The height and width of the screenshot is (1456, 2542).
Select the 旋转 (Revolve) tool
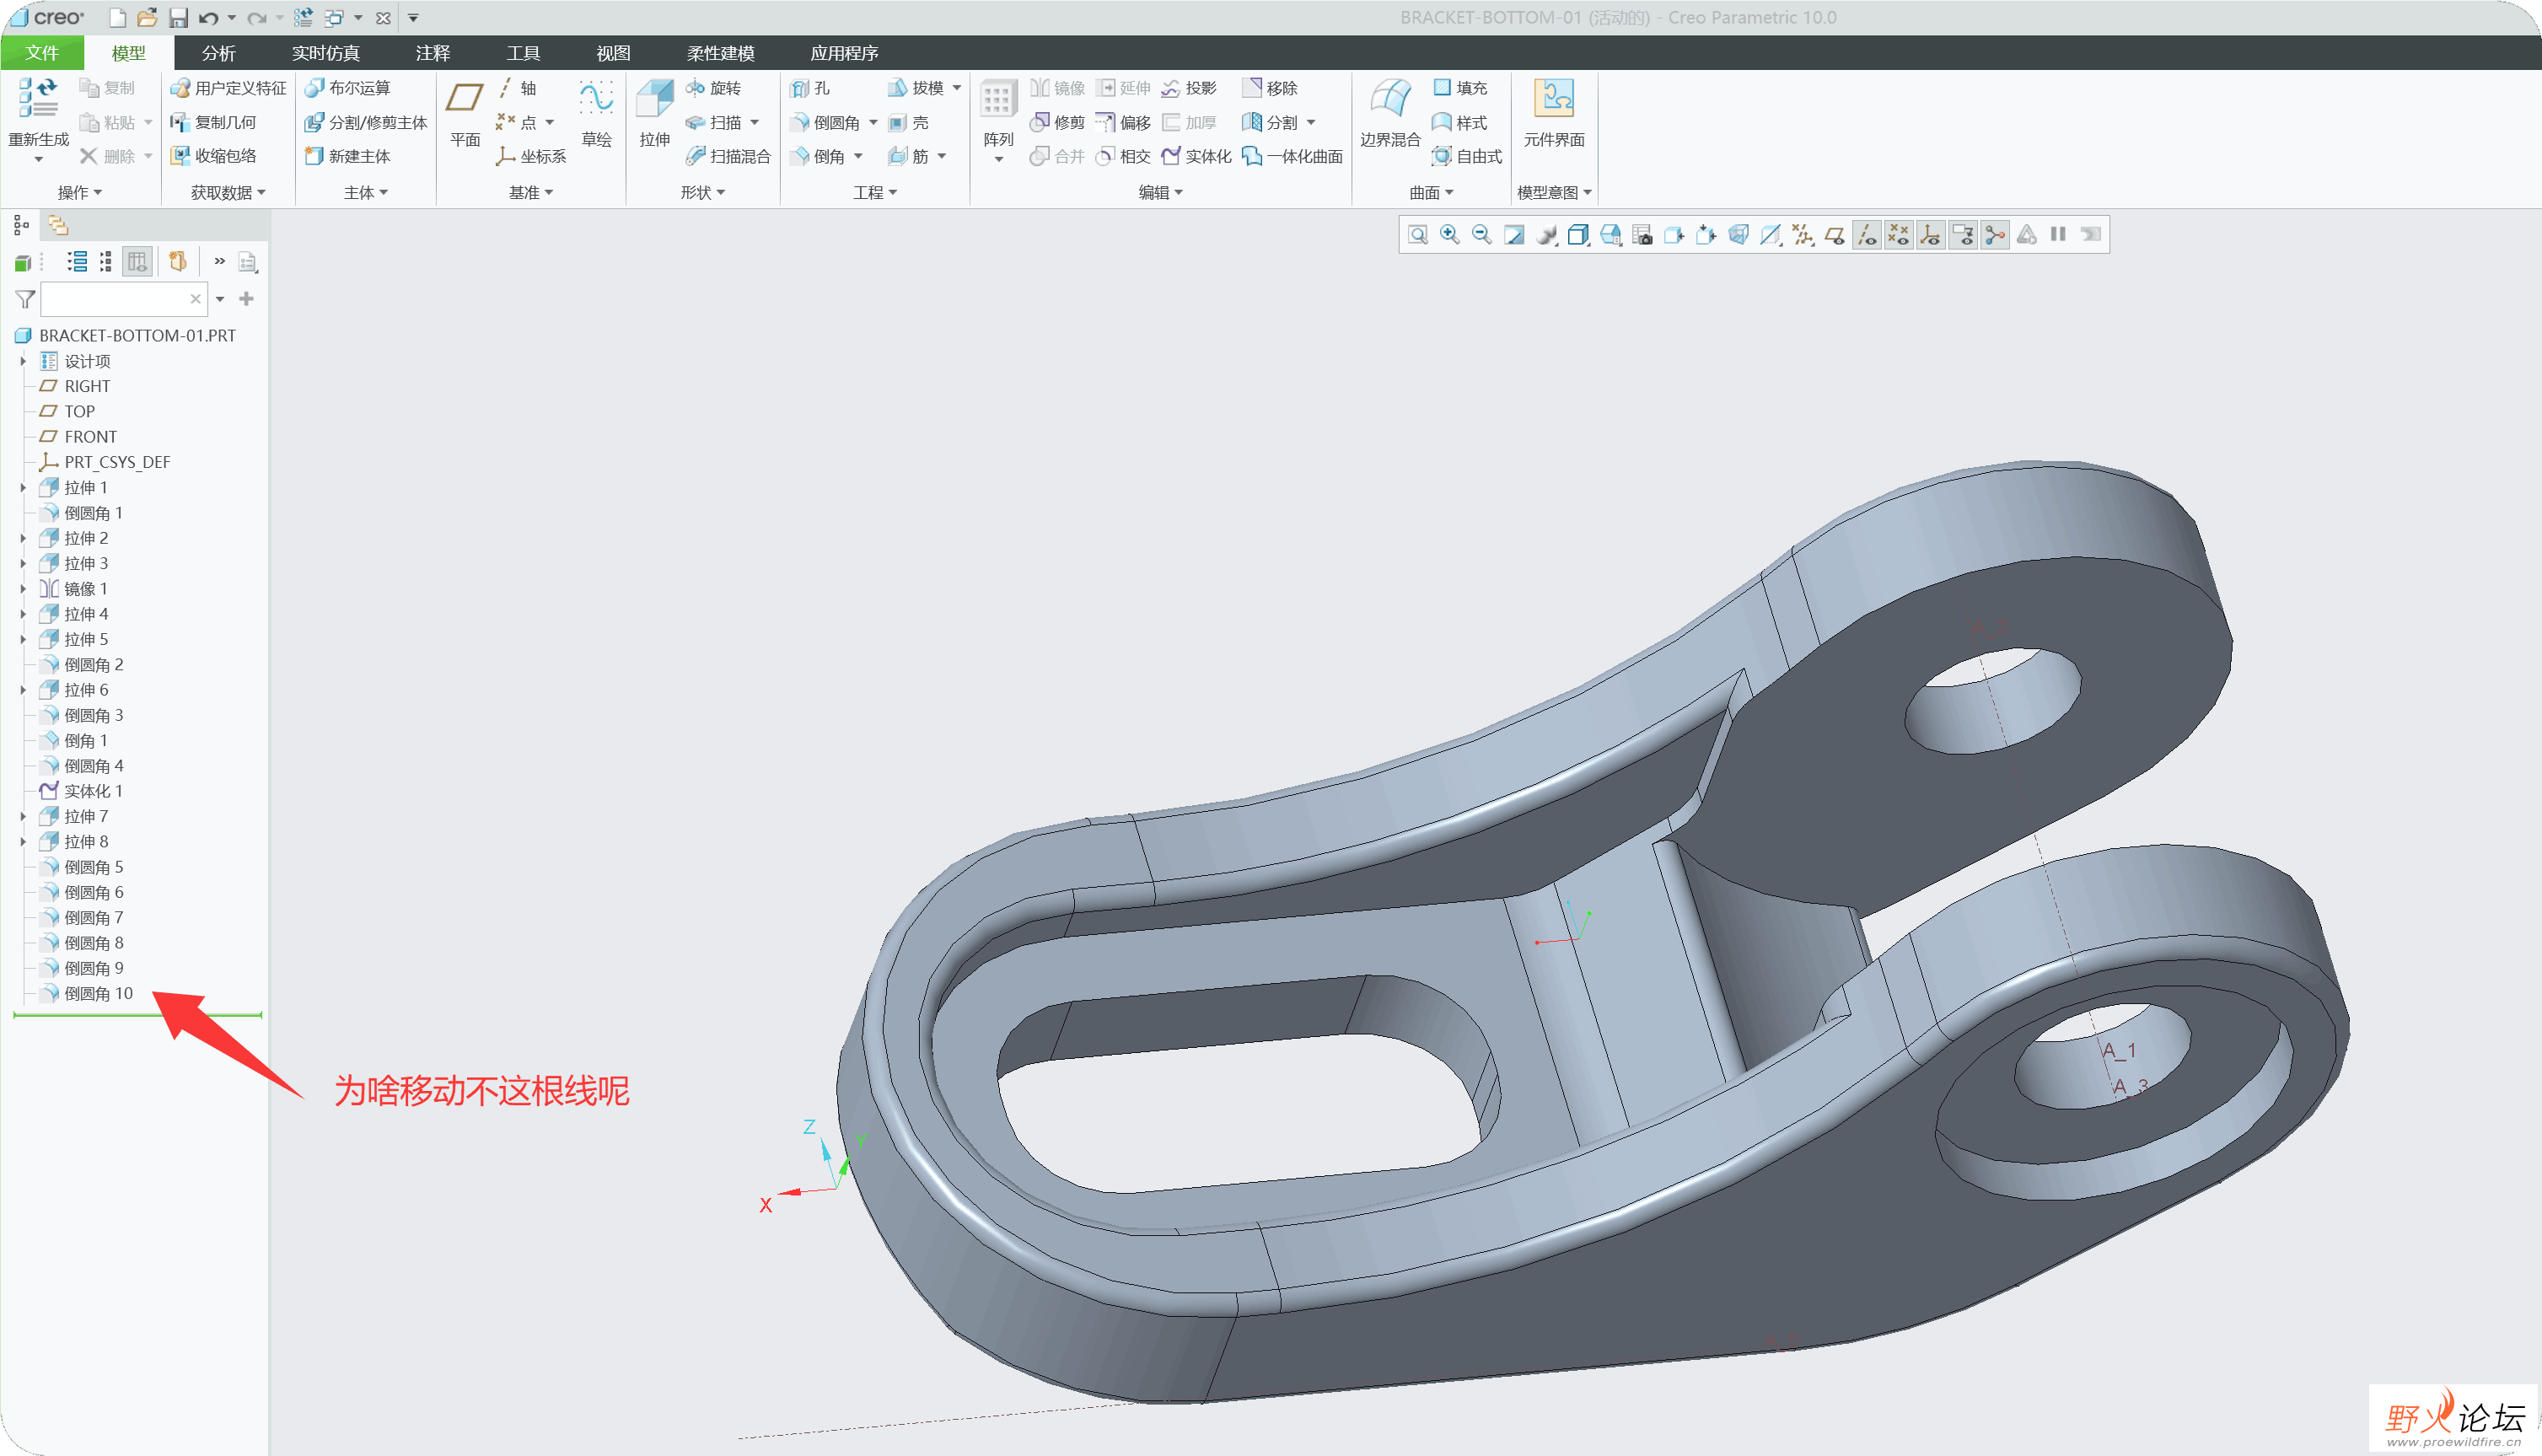tap(714, 88)
